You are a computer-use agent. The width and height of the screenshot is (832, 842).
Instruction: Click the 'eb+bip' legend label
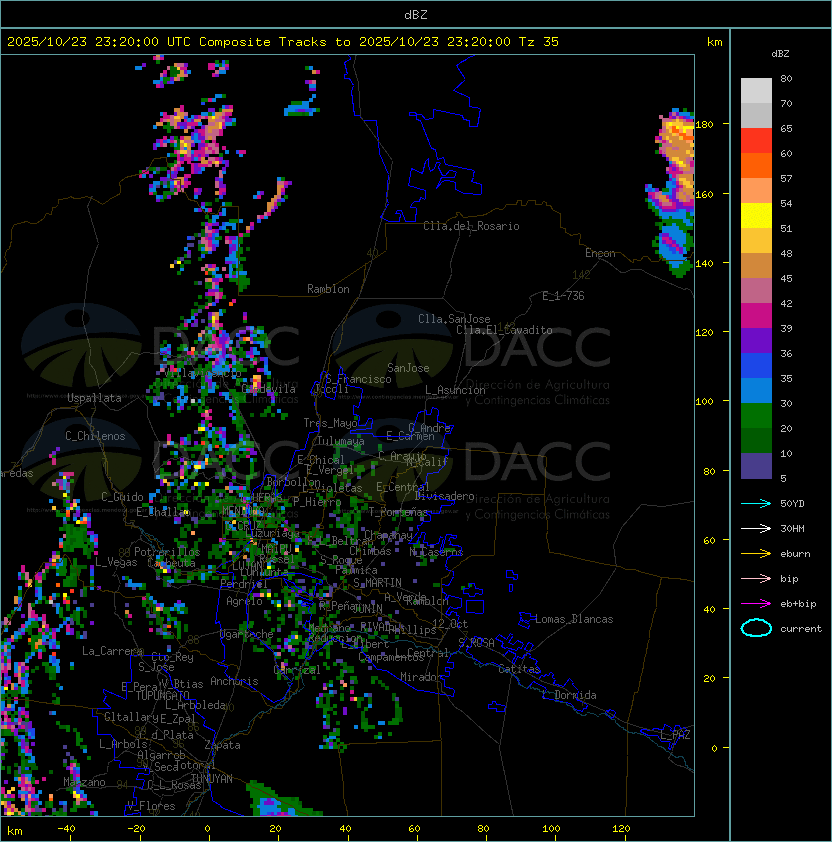tap(798, 604)
